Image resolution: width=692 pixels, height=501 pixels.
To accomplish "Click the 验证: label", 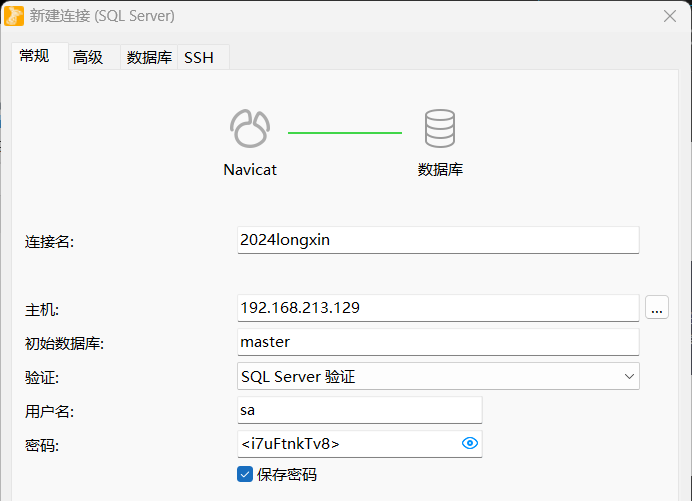I will [x=42, y=378].
